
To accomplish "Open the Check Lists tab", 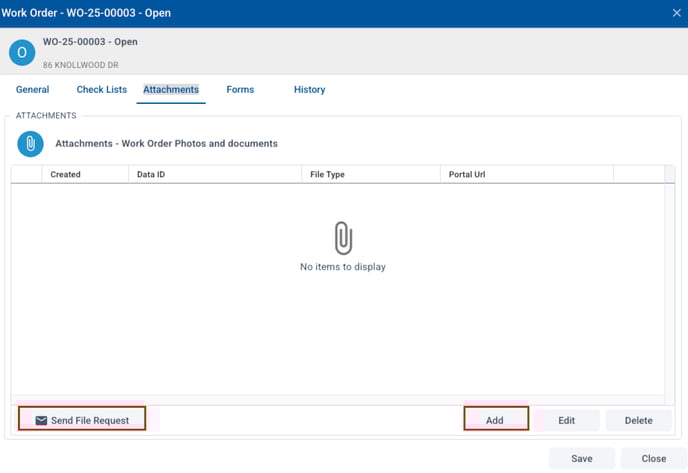I will 102,90.
